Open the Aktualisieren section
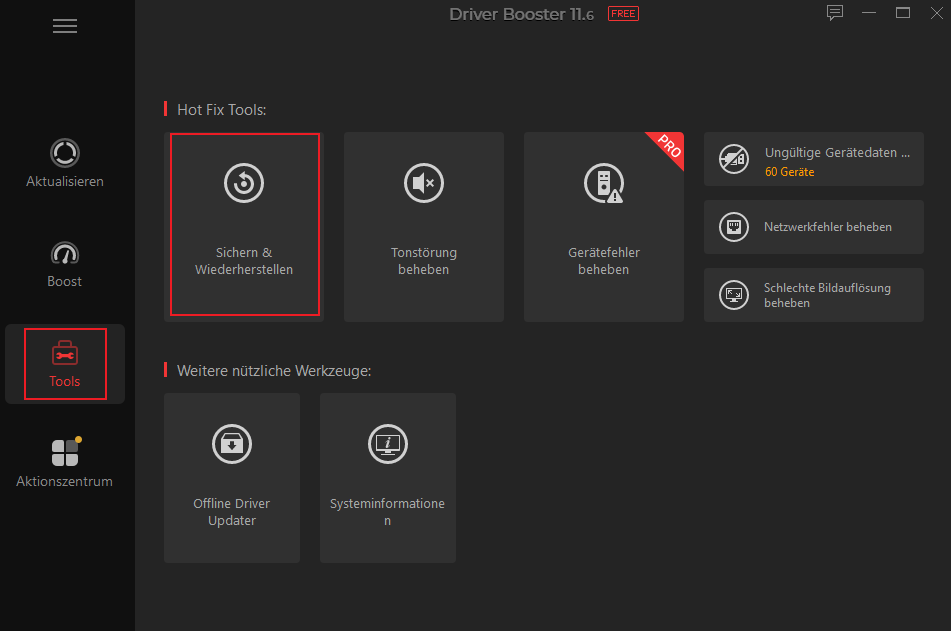Screen dimensions: 951x631 click(65, 164)
